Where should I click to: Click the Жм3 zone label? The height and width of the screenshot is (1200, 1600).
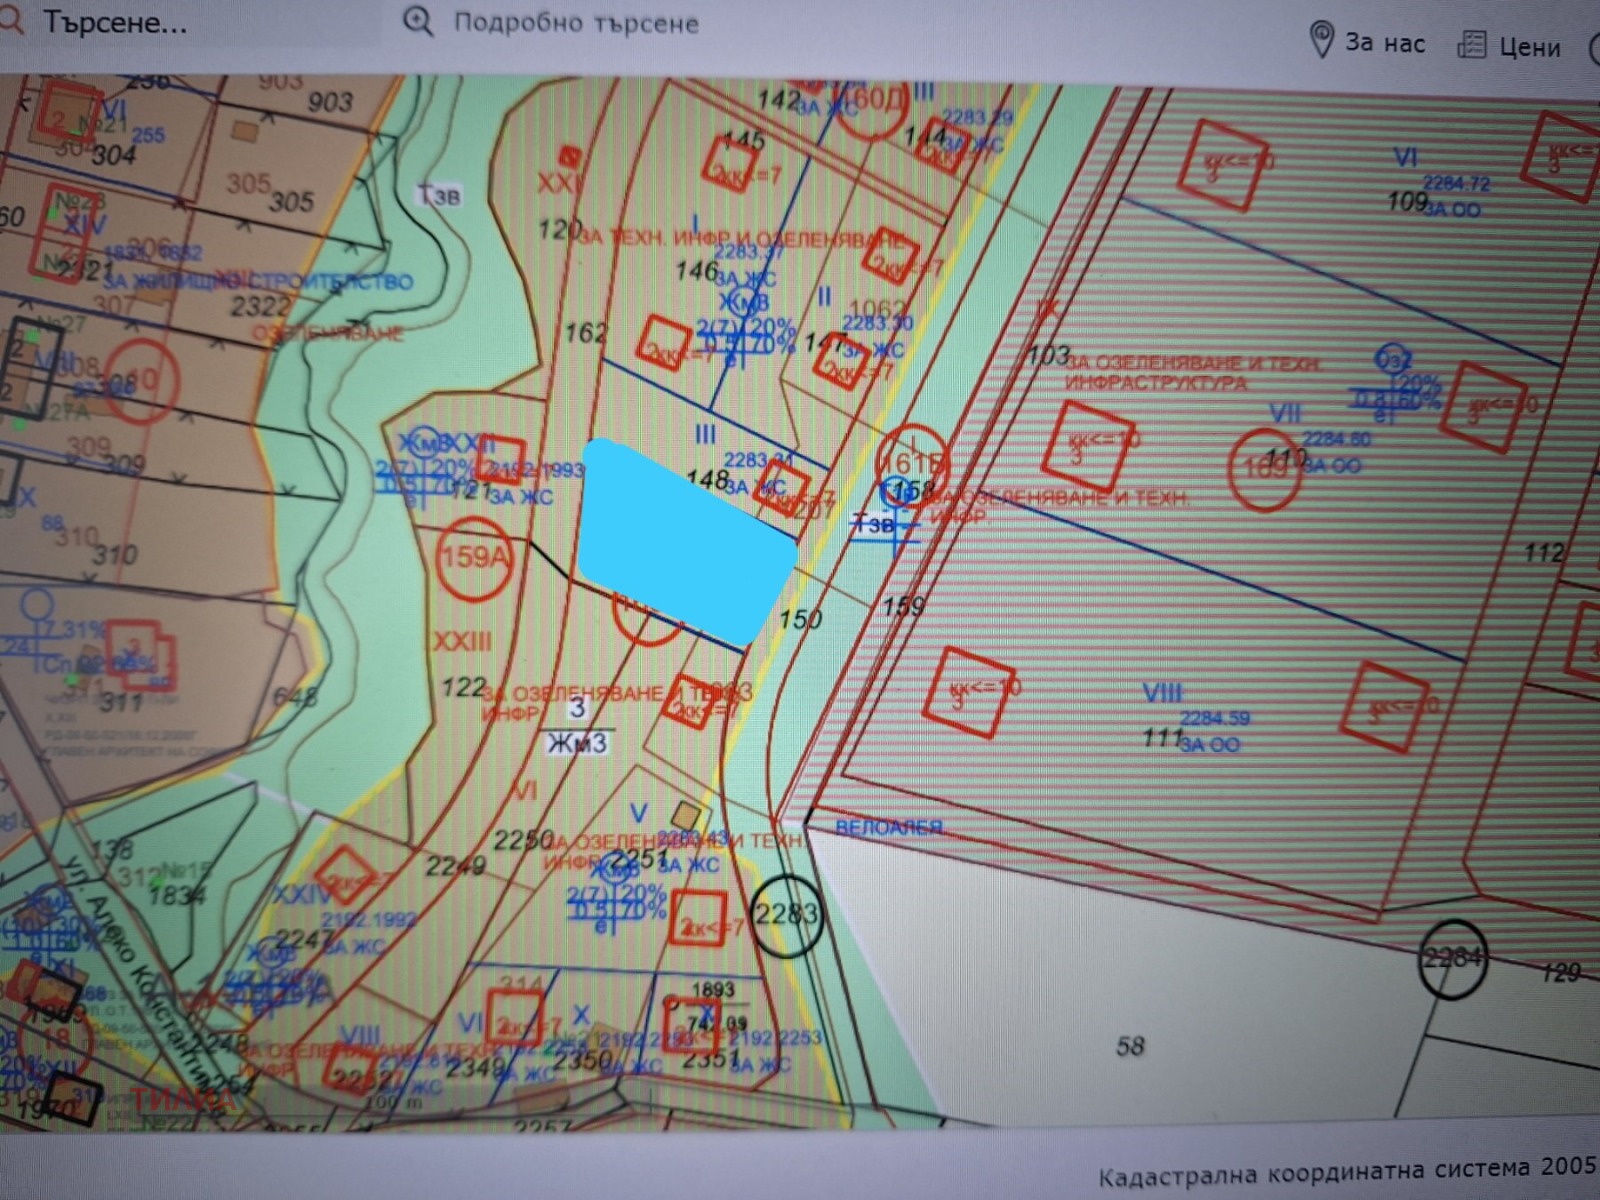click(x=578, y=743)
